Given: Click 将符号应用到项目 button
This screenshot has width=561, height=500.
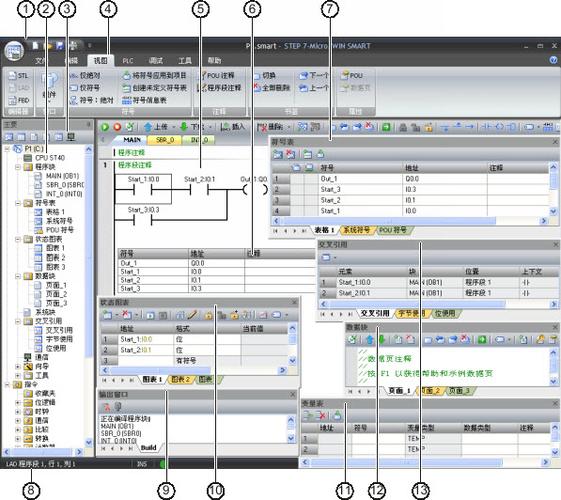Looking at the screenshot, I should [x=155, y=75].
